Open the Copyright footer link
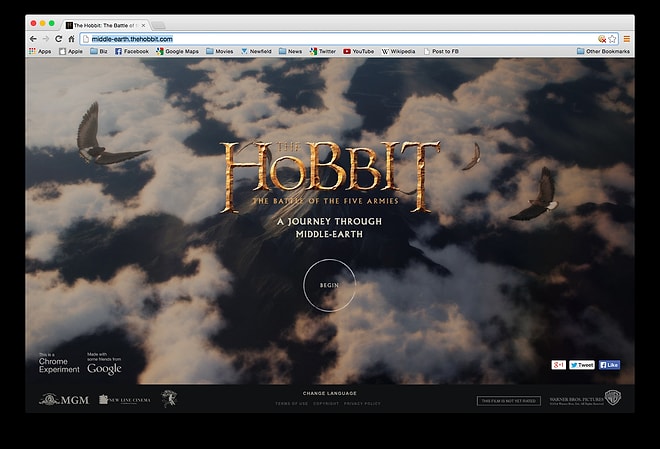 tap(326, 404)
